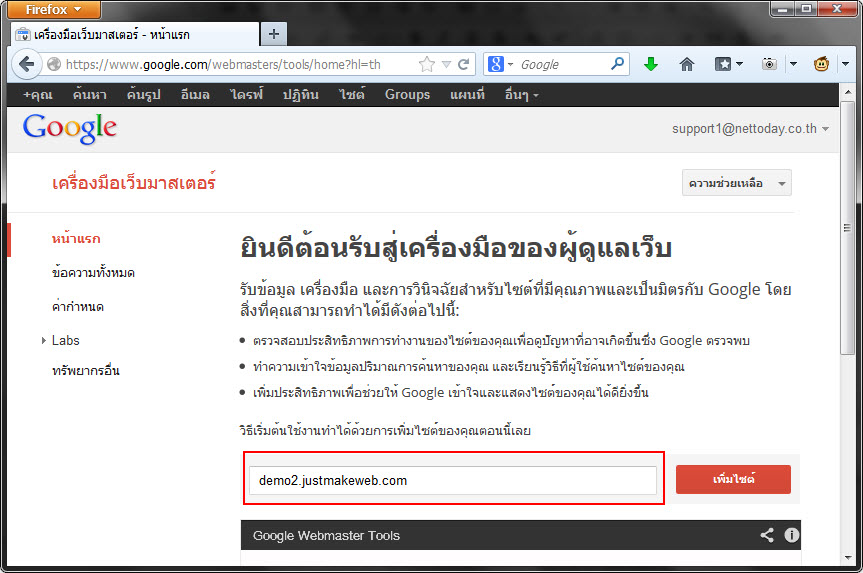Expand the Labs sidebar triangle
This screenshot has width=863, height=573.
pos(43,341)
